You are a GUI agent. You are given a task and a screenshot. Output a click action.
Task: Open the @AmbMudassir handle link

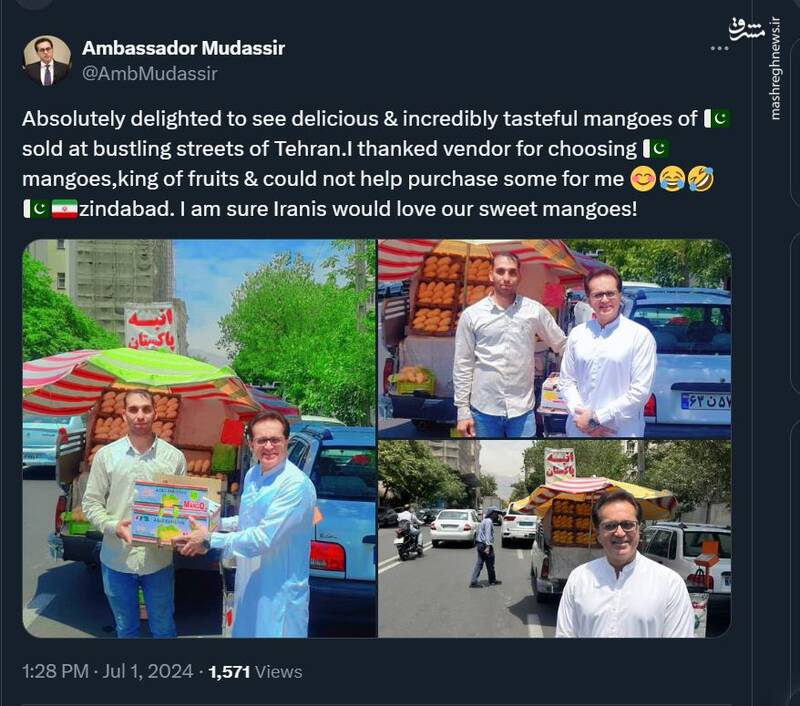[150, 73]
